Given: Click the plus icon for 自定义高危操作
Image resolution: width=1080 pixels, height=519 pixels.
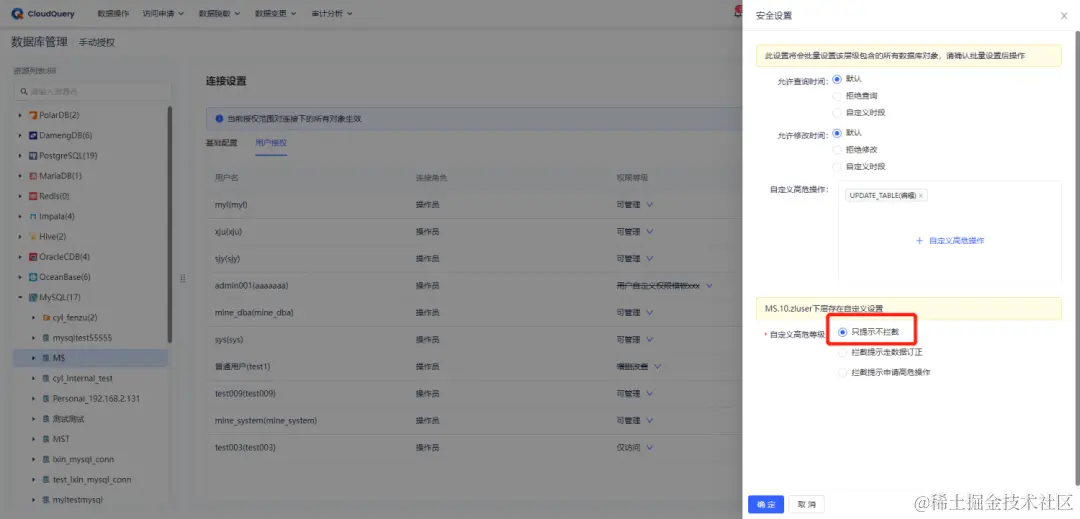Looking at the screenshot, I should 919,241.
